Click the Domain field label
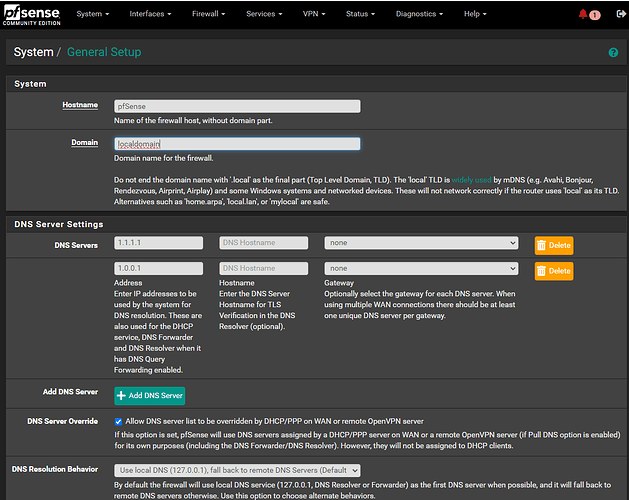The height and width of the screenshot is (500, 629). coord(85,142)
